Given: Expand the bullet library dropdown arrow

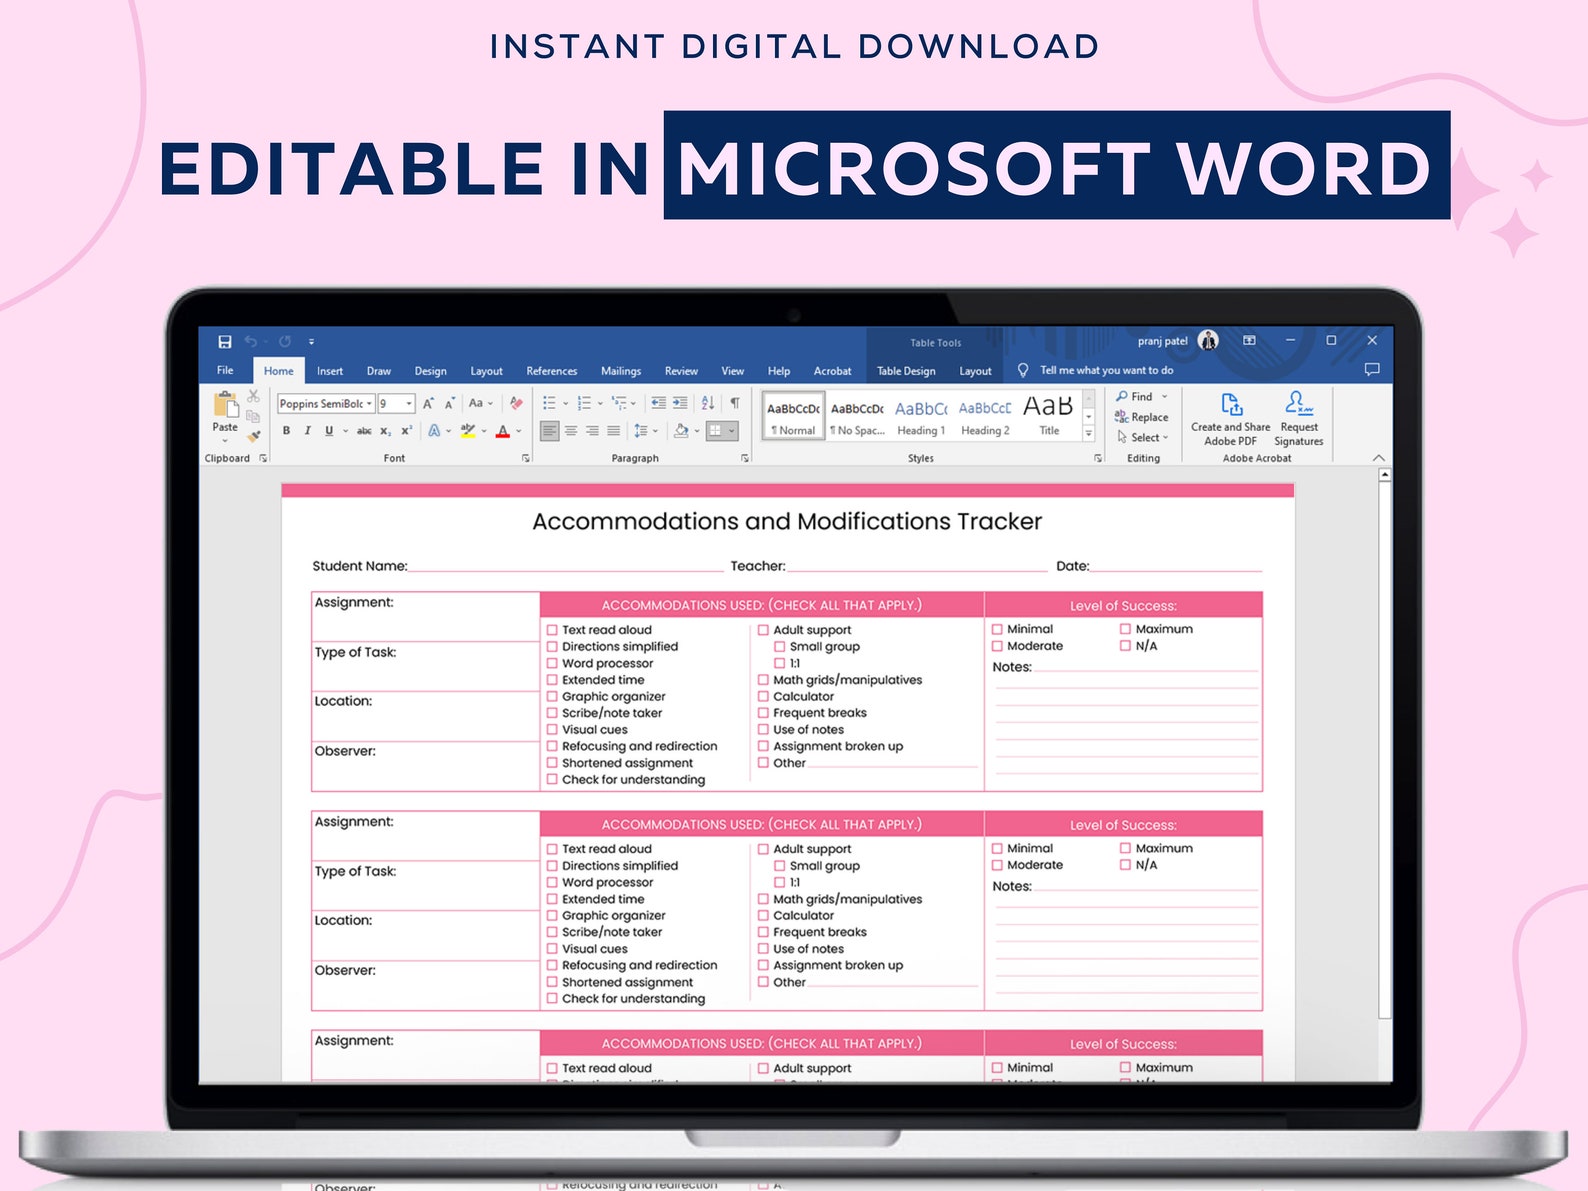Looking at the screenshot, I should [x=565, y=405].
